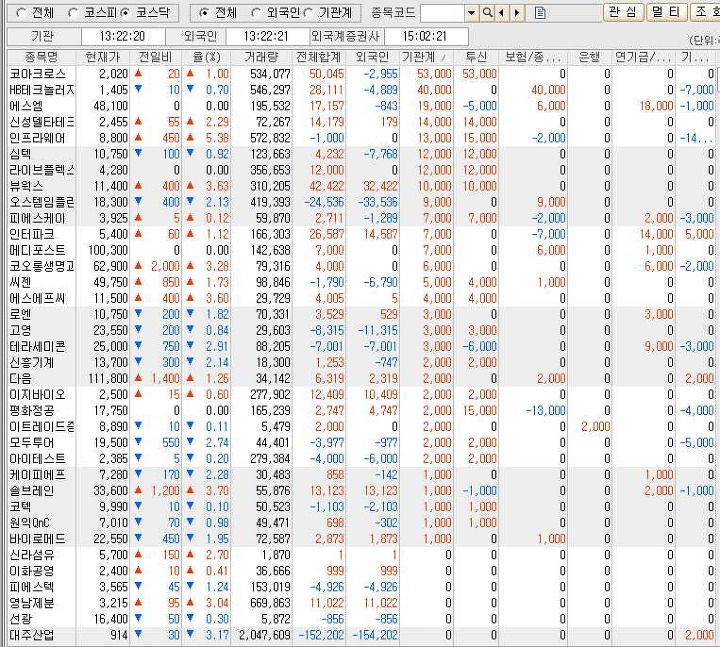Click the 기관계 column header sort arrow
720x647 pixels.
(x=443, y=58)
